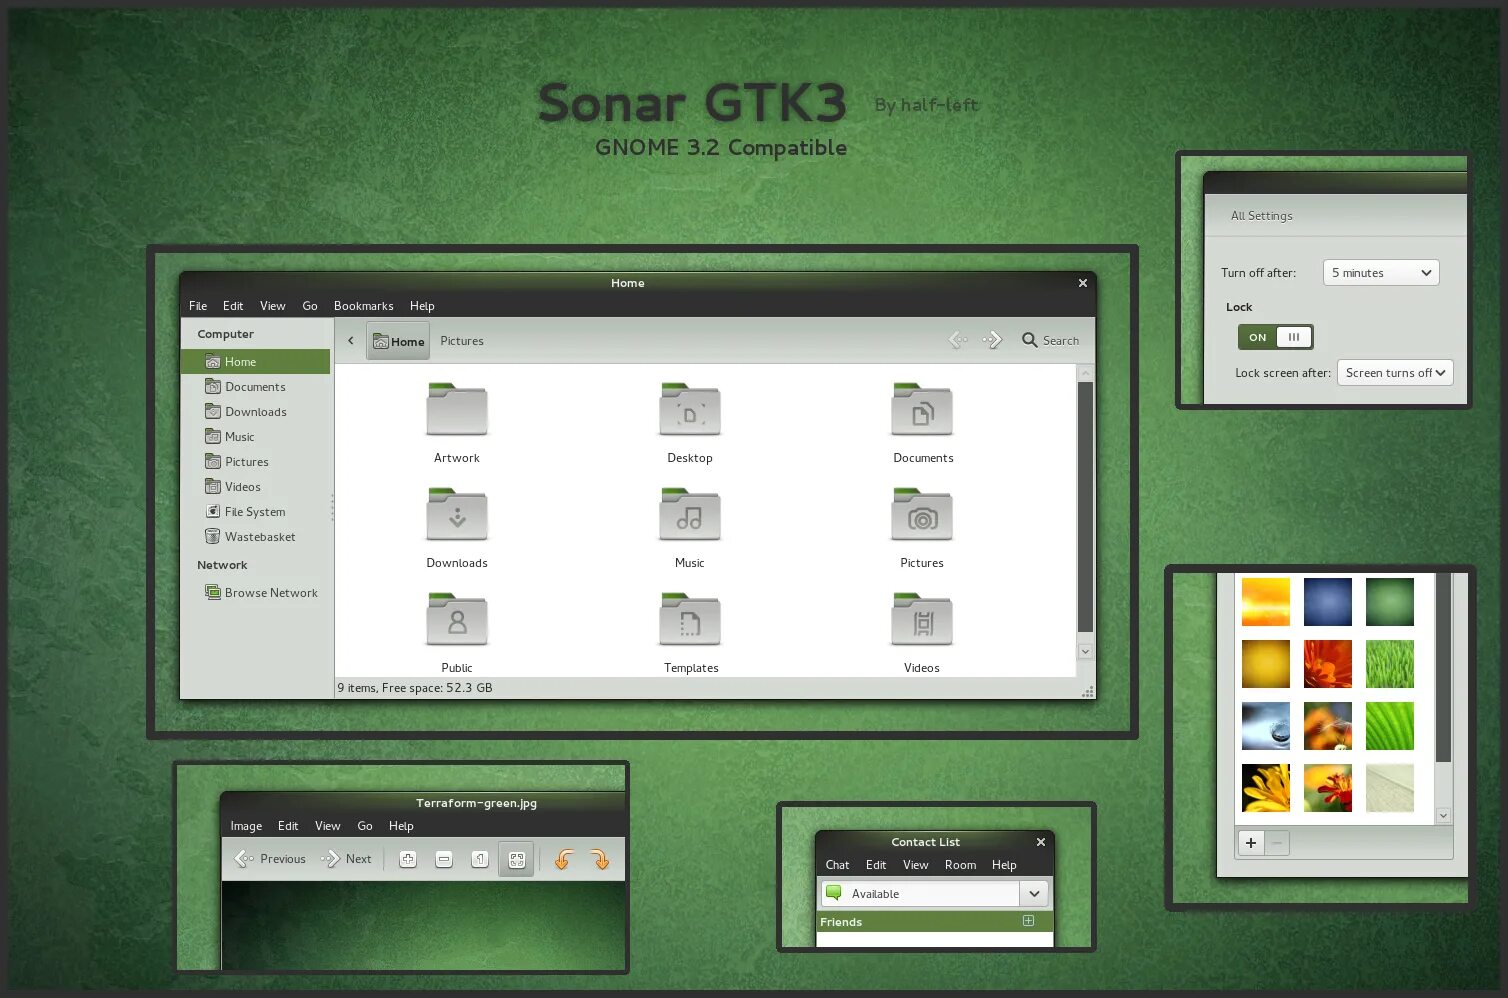1508x998 pixels.
Task: Click All Settings button
Action: click(1261, 216)
